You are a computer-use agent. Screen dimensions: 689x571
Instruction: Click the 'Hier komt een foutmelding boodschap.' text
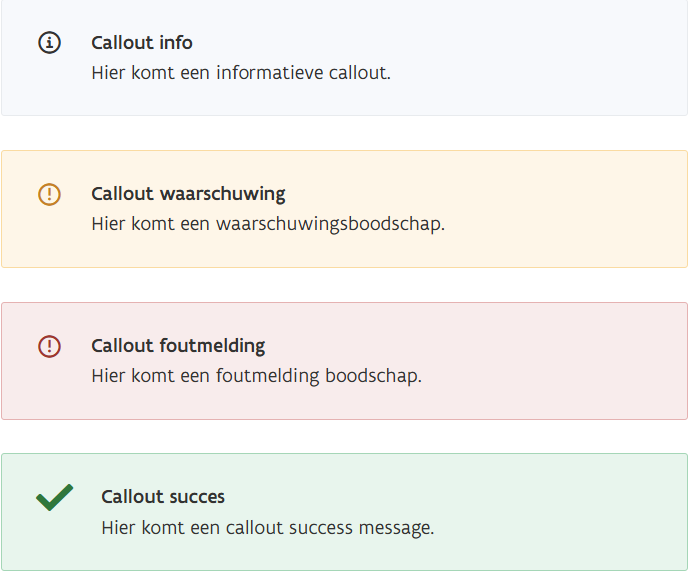point(256,377)
